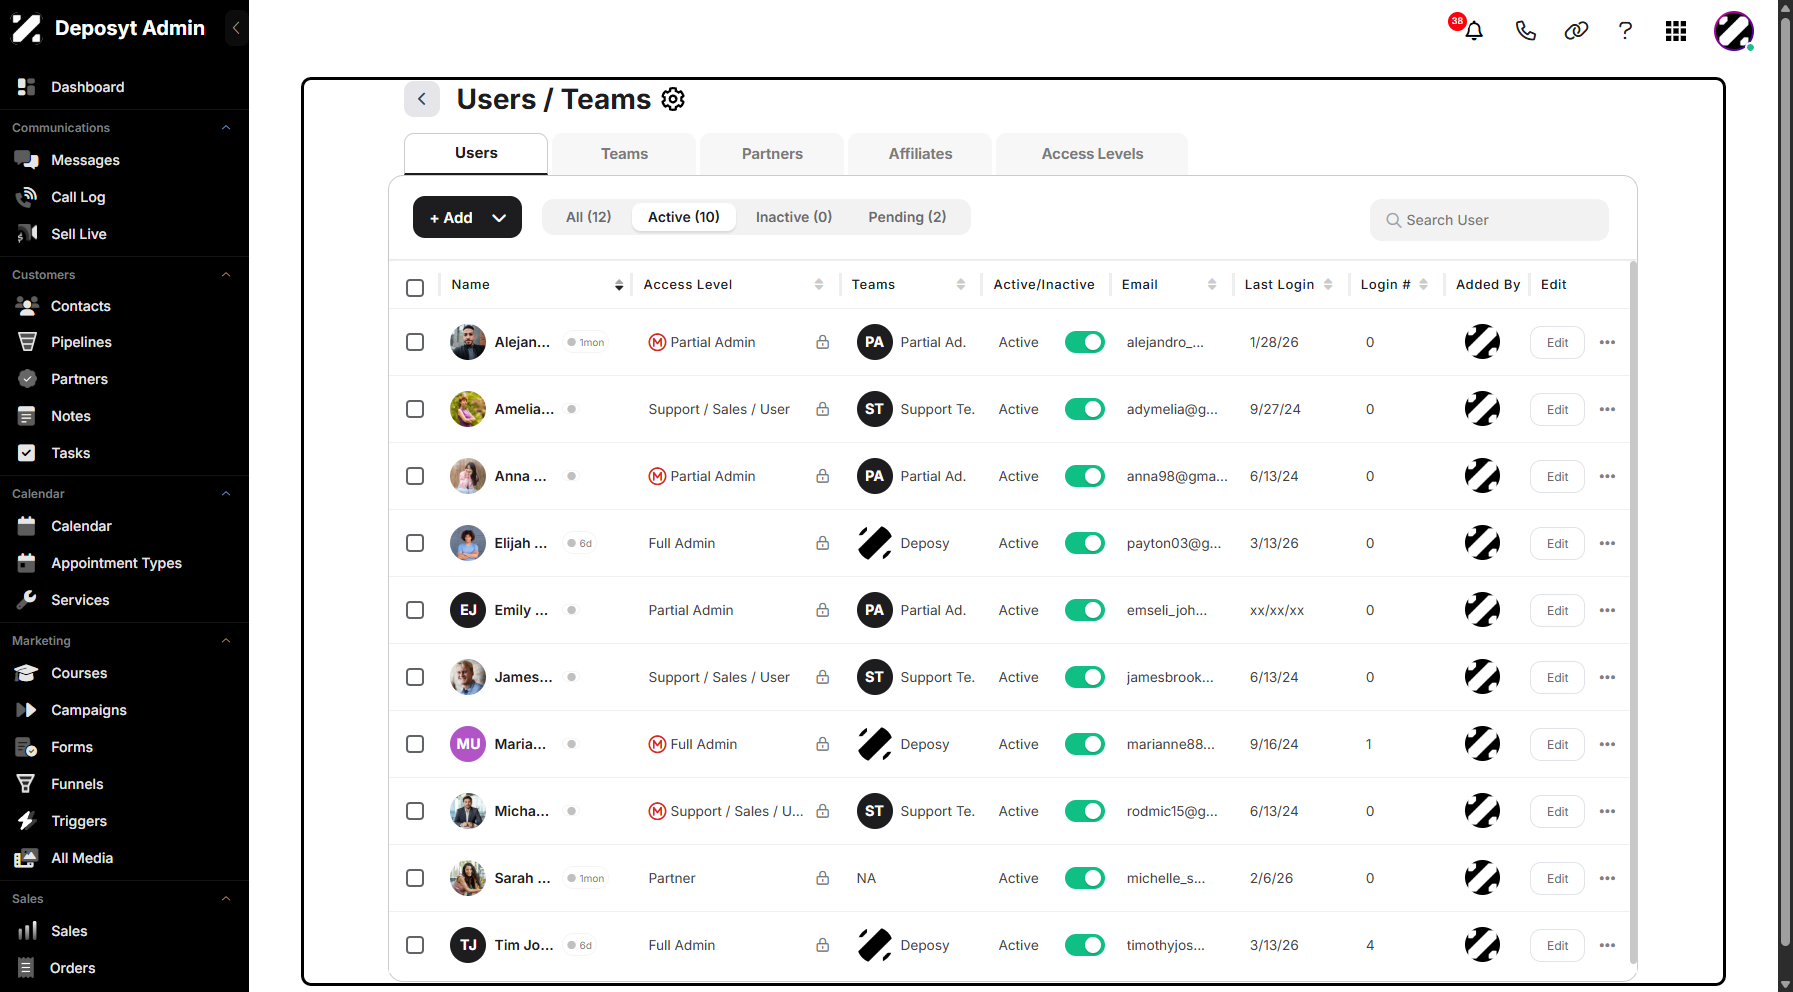Toggle the select-all checkbox in table header

click(x=415, y=288)
